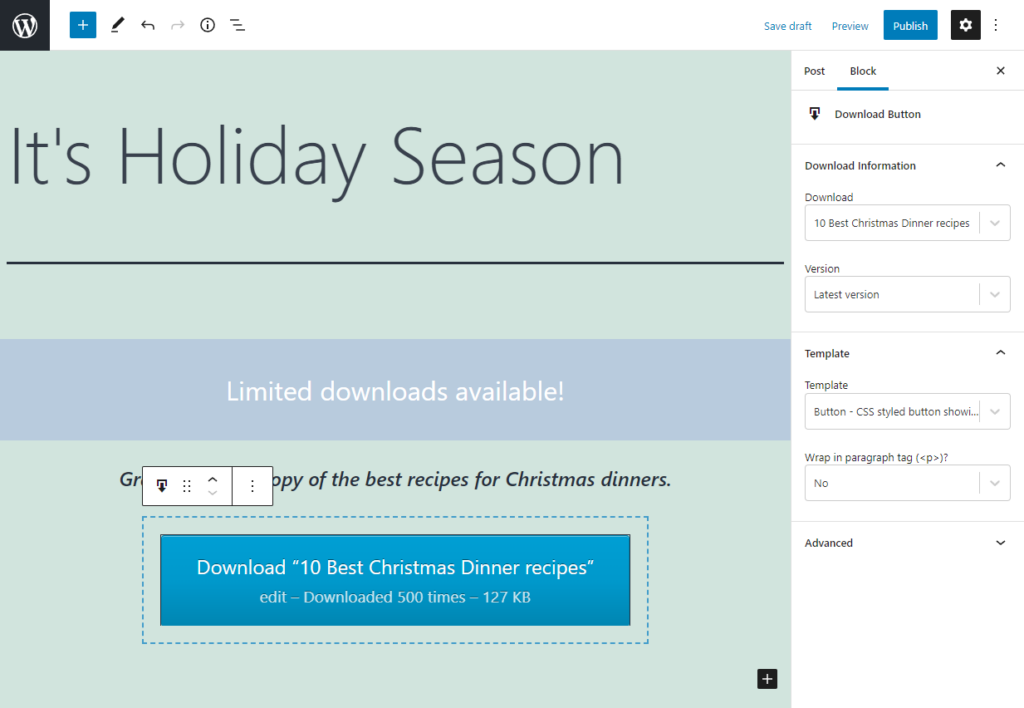The width and height of the screenshot is (1024, 708).
Task: Open the Version dropdown
Action: [x=907, y=295]
